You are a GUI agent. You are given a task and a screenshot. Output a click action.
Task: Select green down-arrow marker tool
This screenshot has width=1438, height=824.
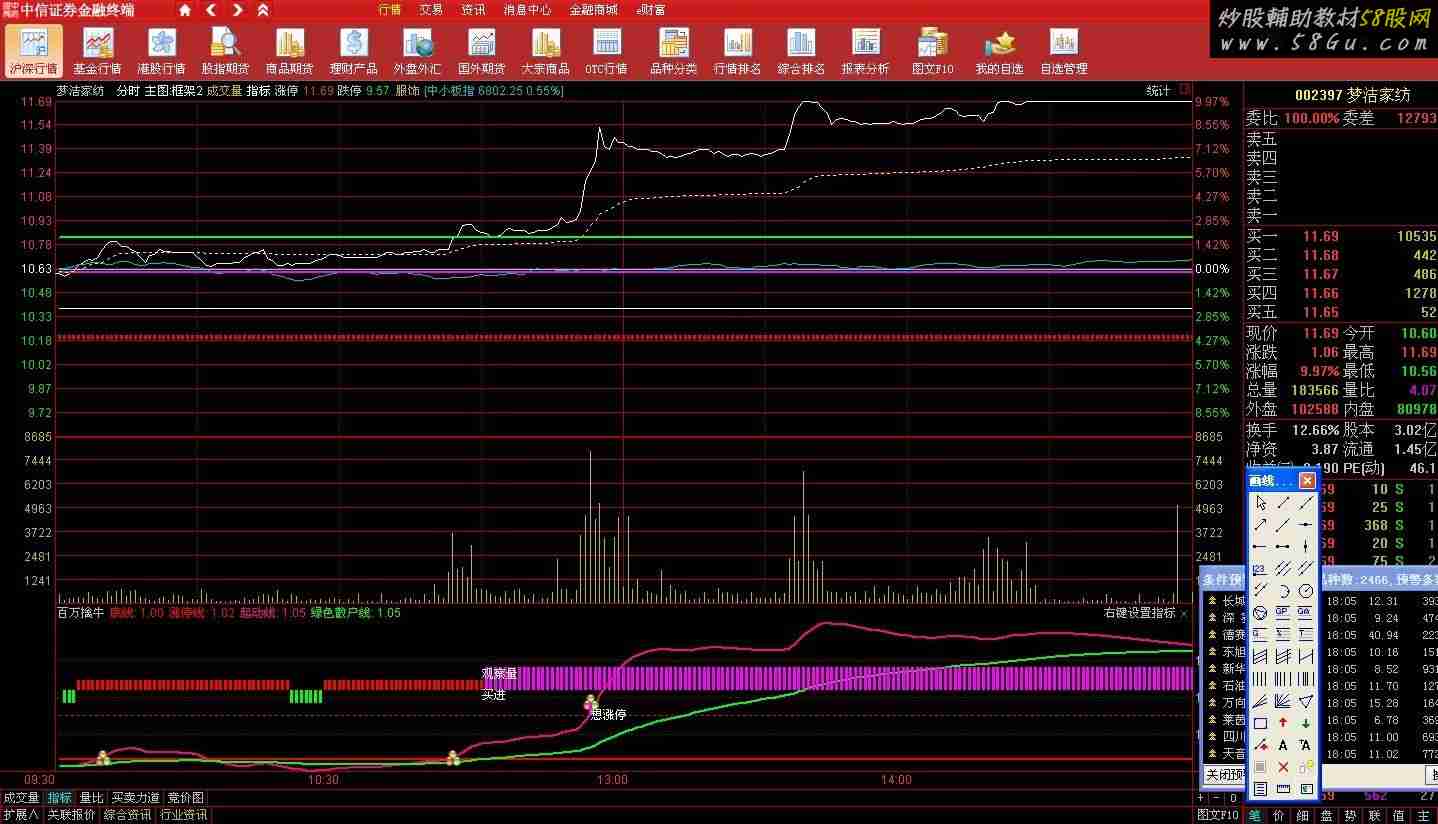click(x=1305, y=723)
